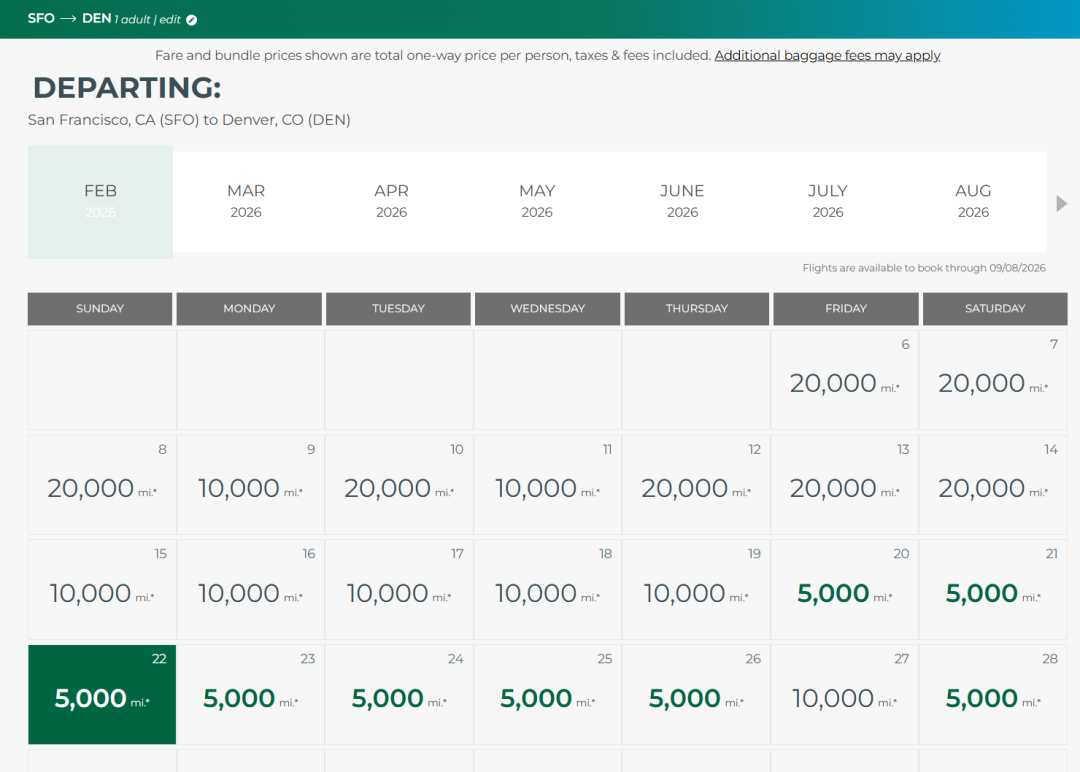Click the edit pencil icon beside 1 adult
This screenshot has height=772, width=1080.
pyautogui.click(x=192, y=20)
